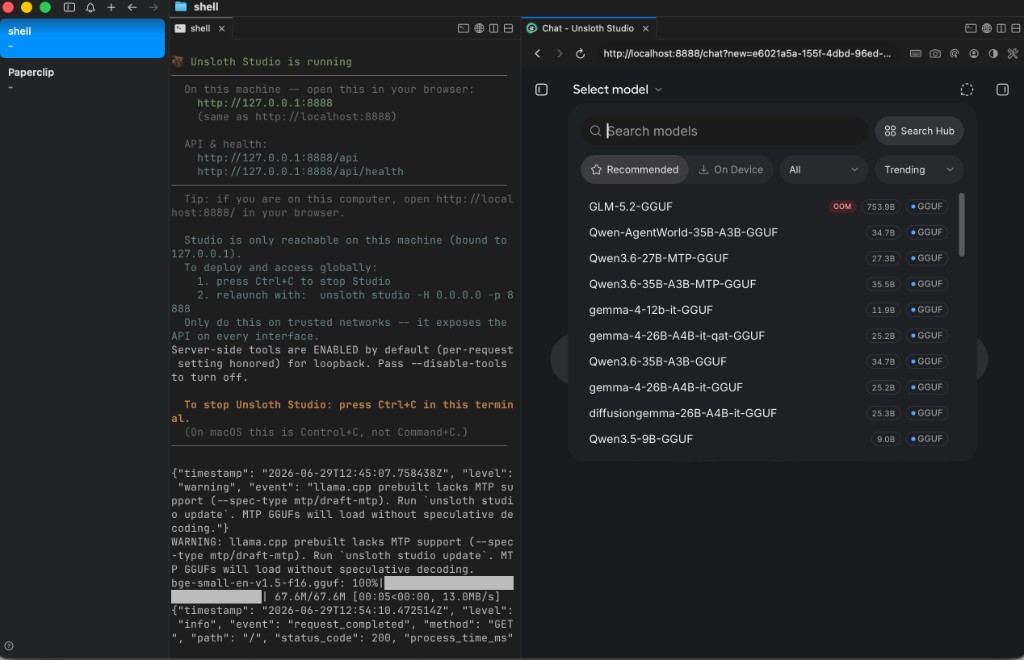The height and width of the screenshot is (660, 1024).
Task: Click the help icon at bottom left
Action: [9, 646]
